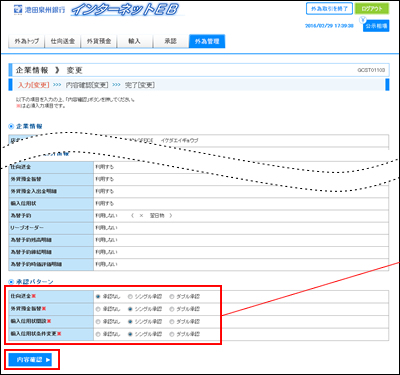400x375 pixels.
Task: Choose シングル承認 for 外貨預金振替
Action: point(130,309)
